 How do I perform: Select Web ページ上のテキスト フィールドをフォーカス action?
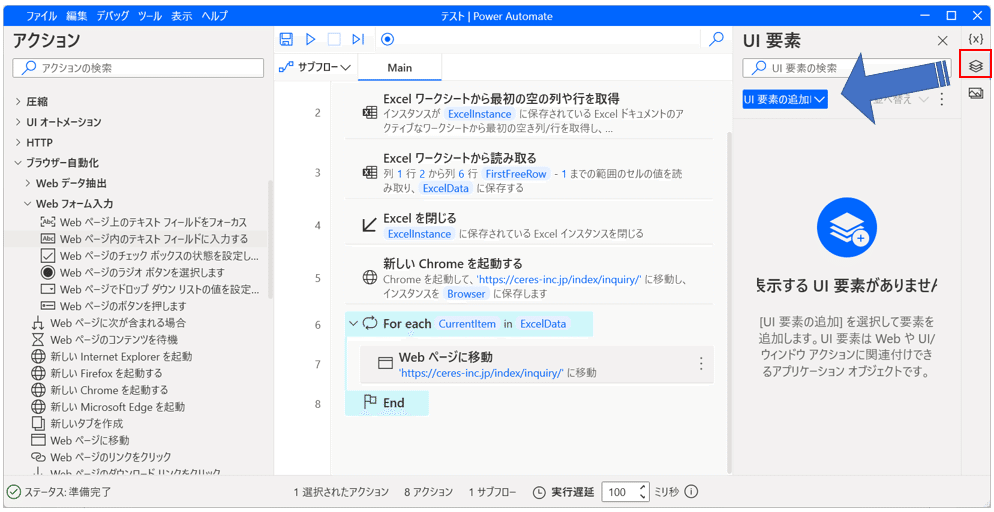tap(144, 222)
